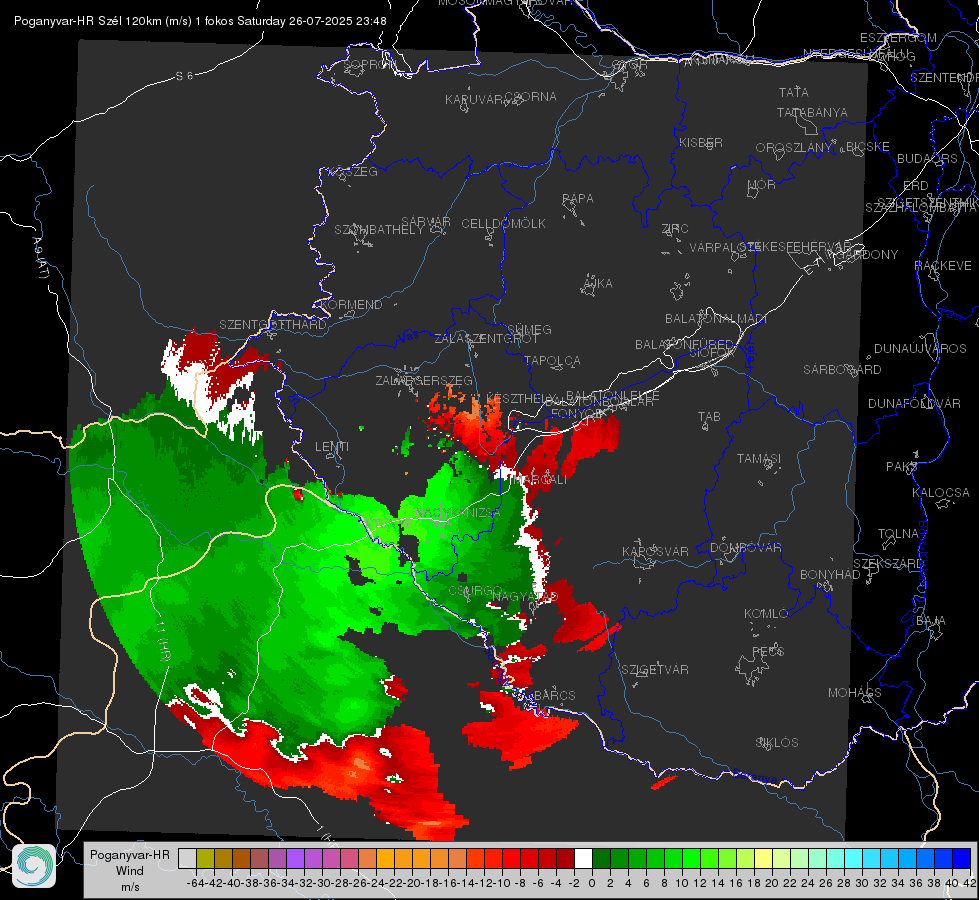Select the MÓR city label
Image resolution: width=979 pixels, height=900 pixels.
[762, 184]
